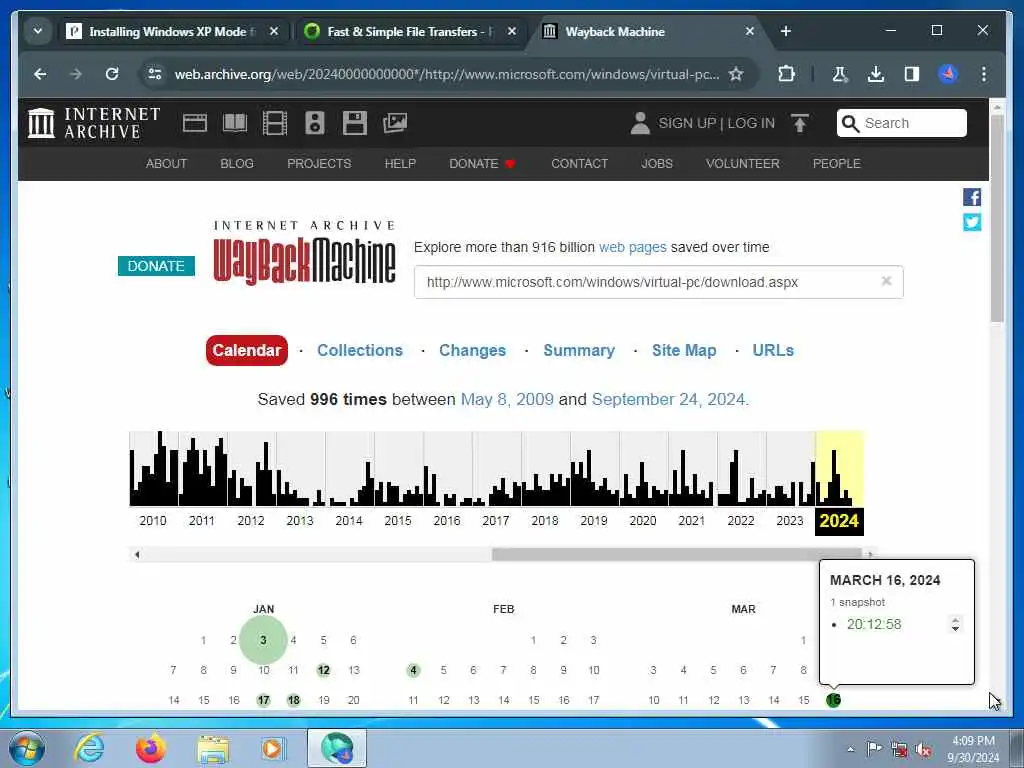This screenshot has width=1024, height=768.
Task: Open the Windows Start button
Action: tap(27, 748)
